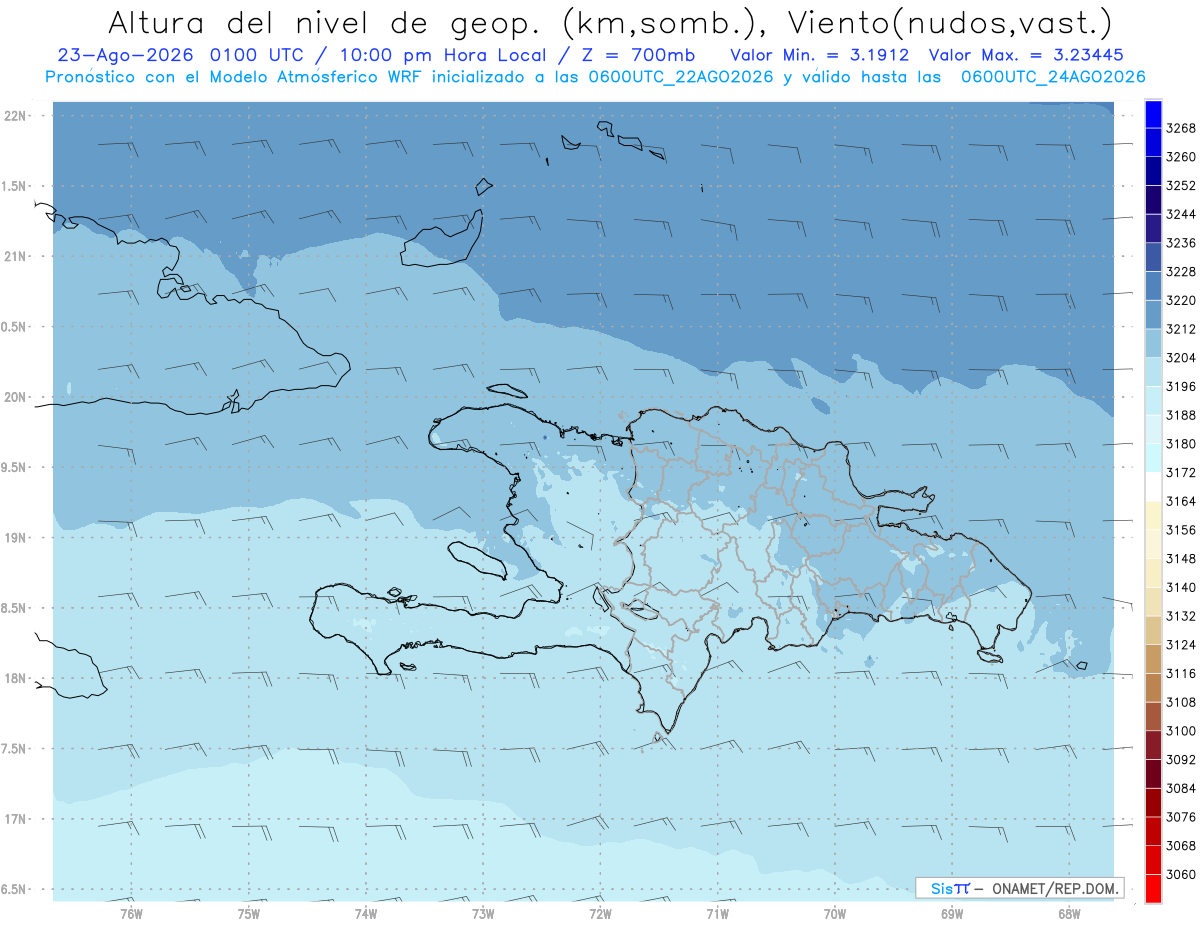The width and height of the screenshot is (1200, 927).
Task: Click the '17N' latitude label
Action: pos(15,819)
